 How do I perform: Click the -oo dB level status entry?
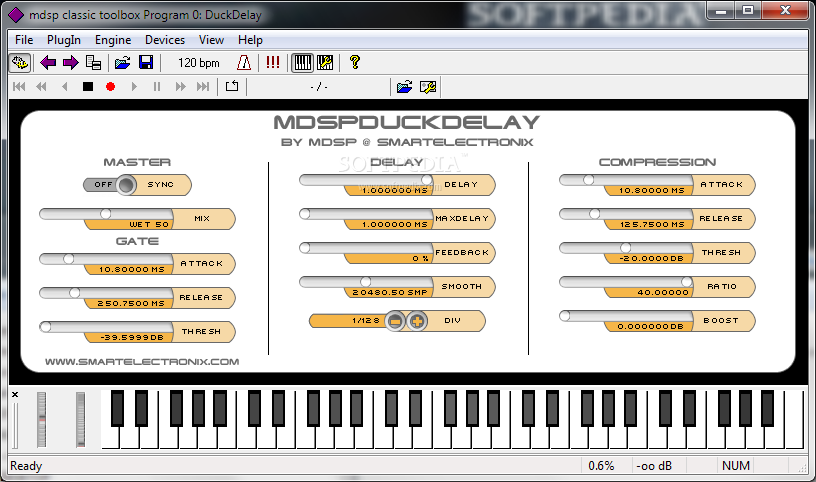click(654, 466)
